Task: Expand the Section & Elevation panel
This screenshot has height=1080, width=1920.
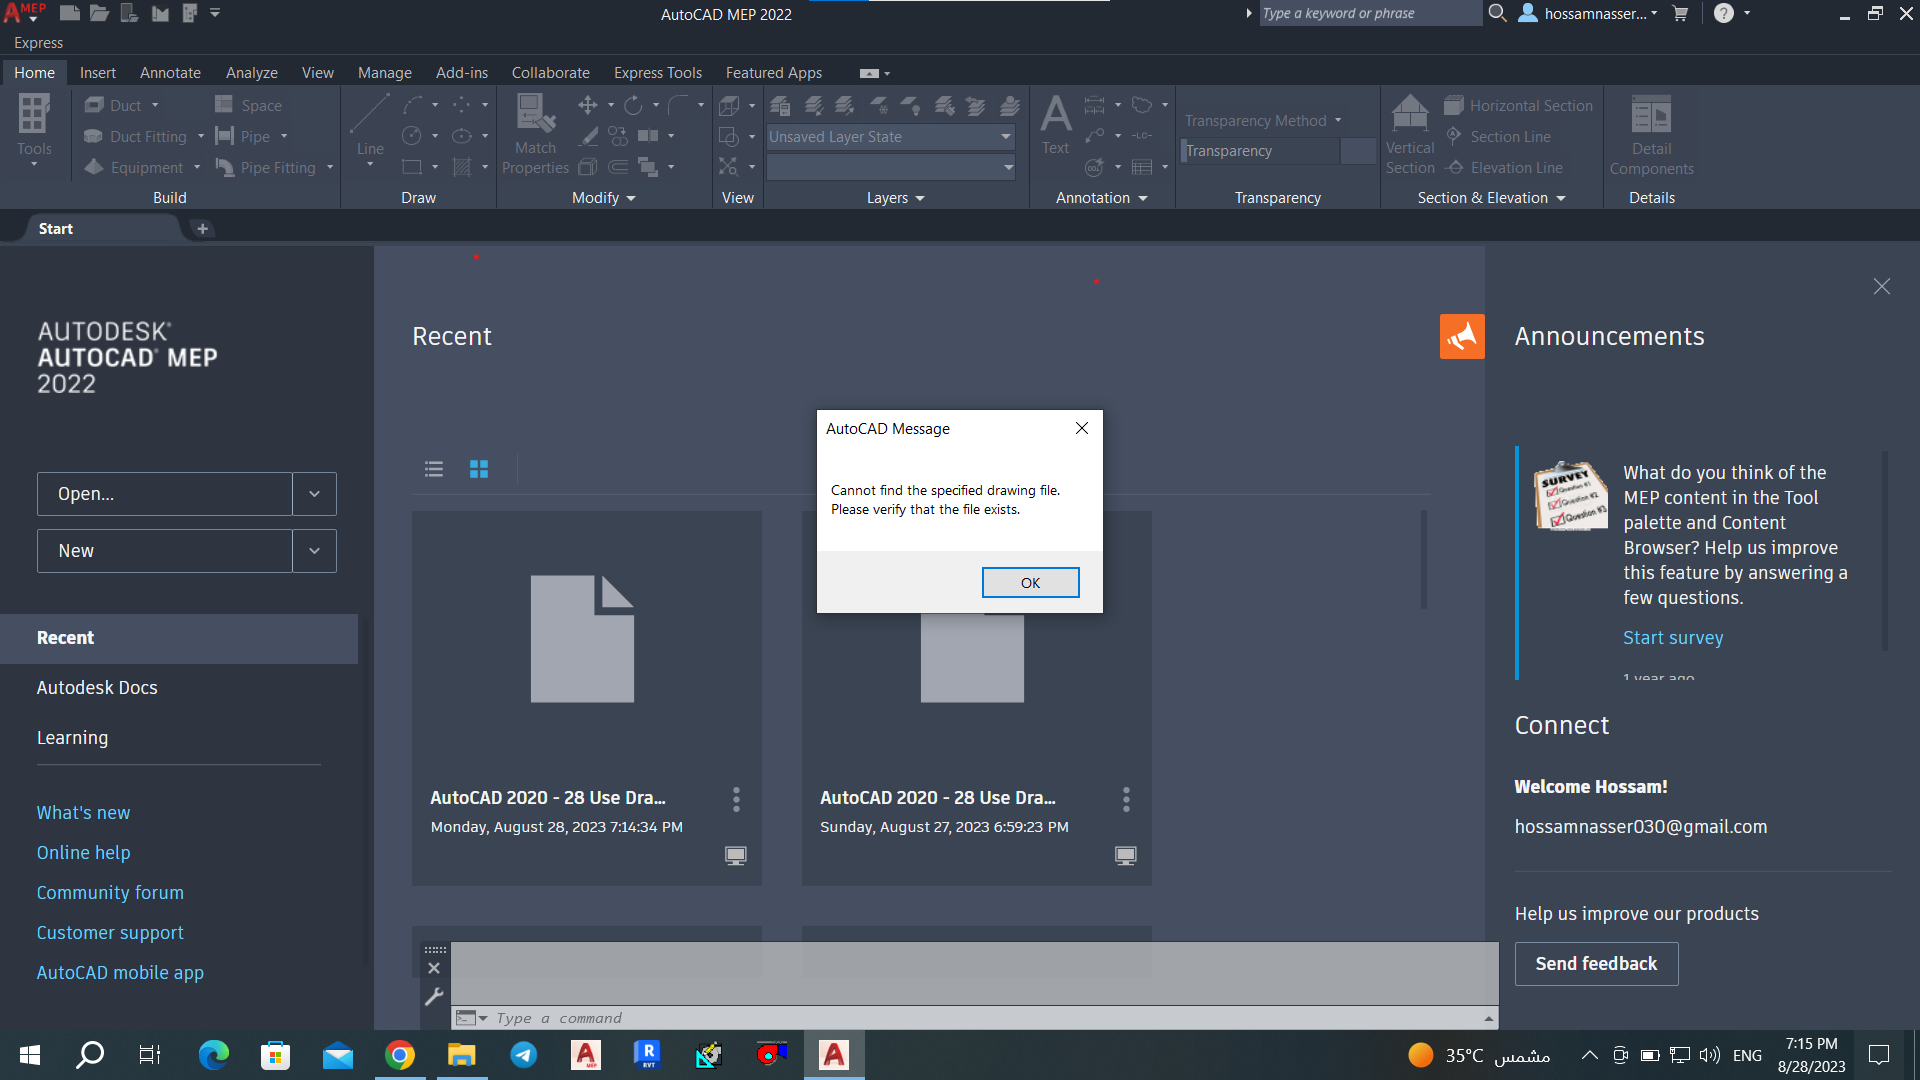Action: [x=1491, y=198]
